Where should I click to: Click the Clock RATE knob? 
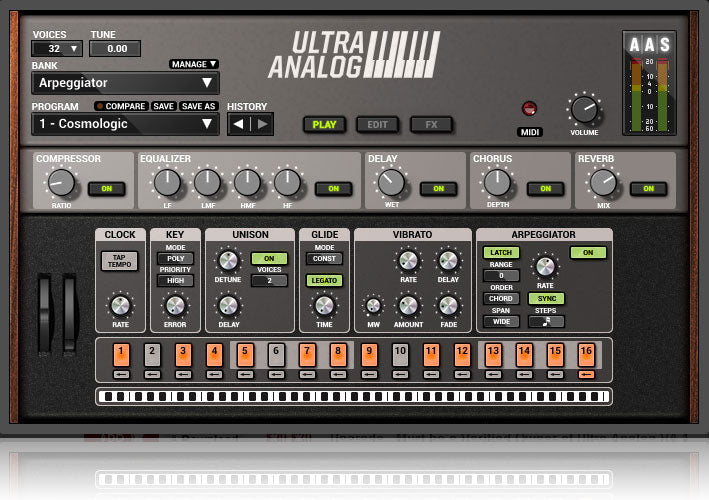[x=120, y=306]
